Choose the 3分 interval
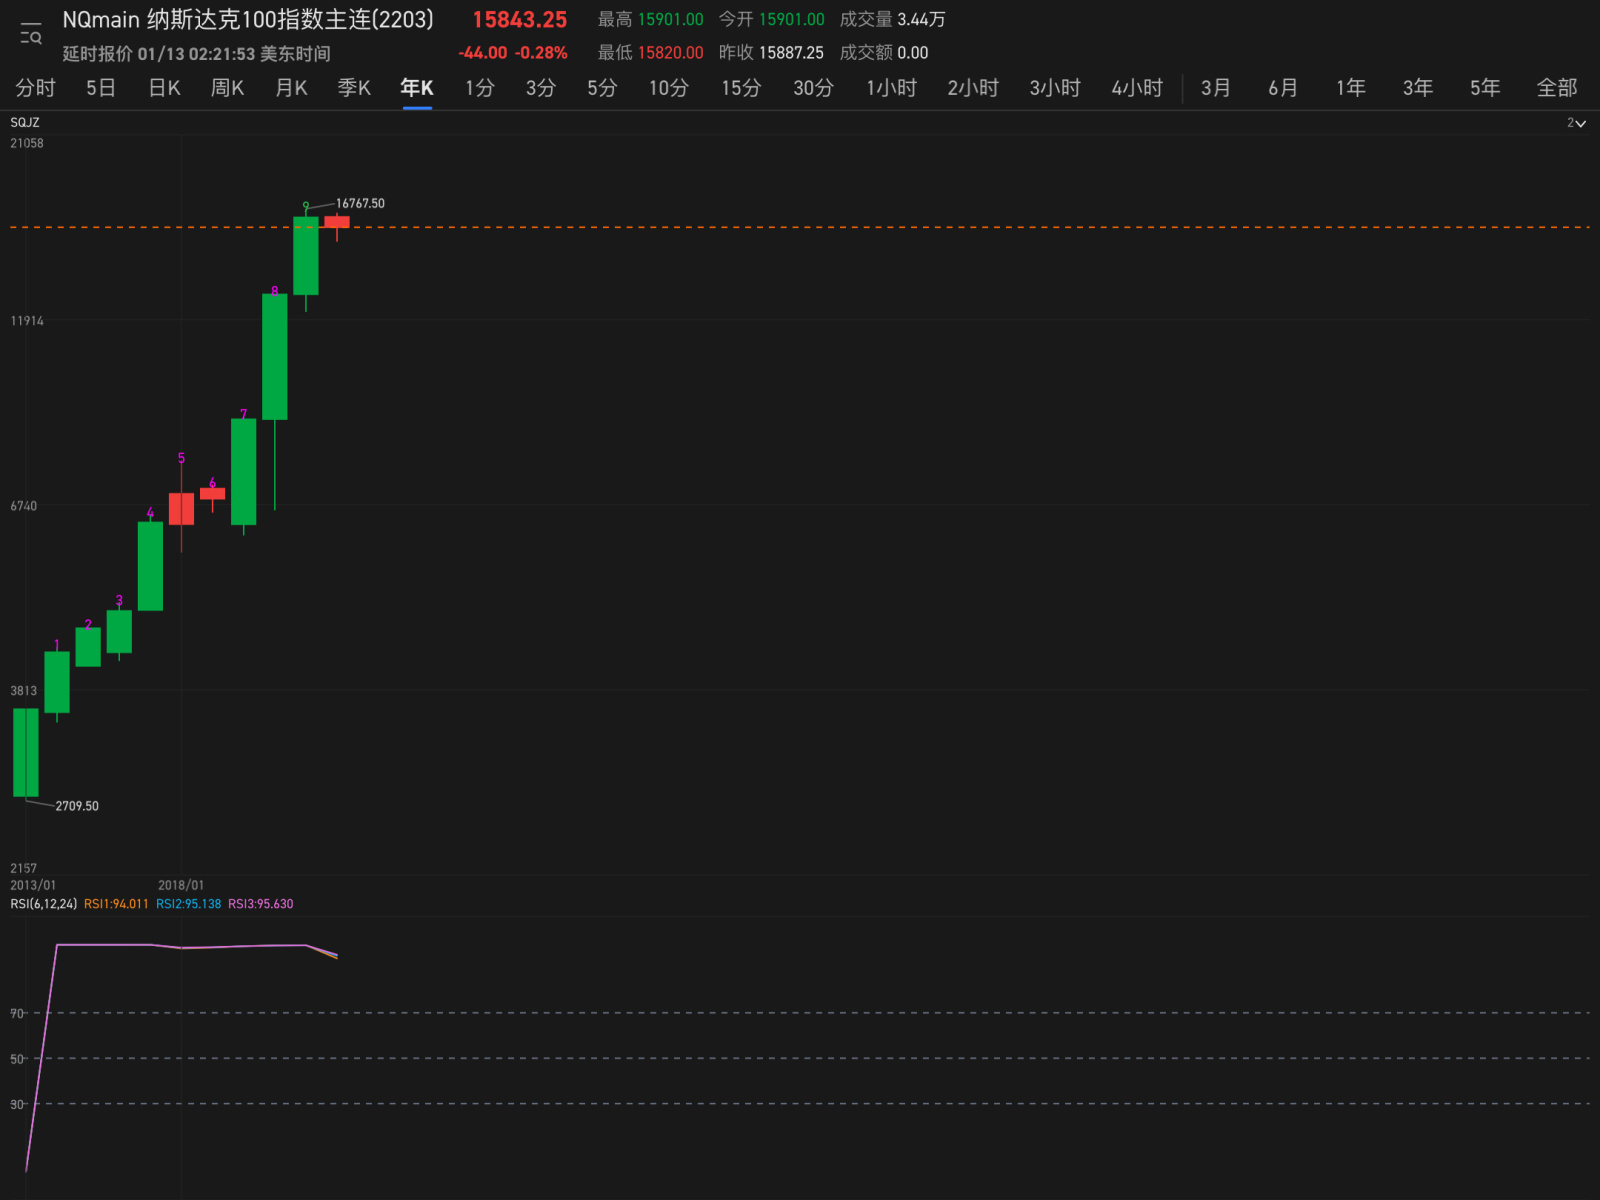The height and width of the screenshot is (1200, 1600). click(541, 88)
